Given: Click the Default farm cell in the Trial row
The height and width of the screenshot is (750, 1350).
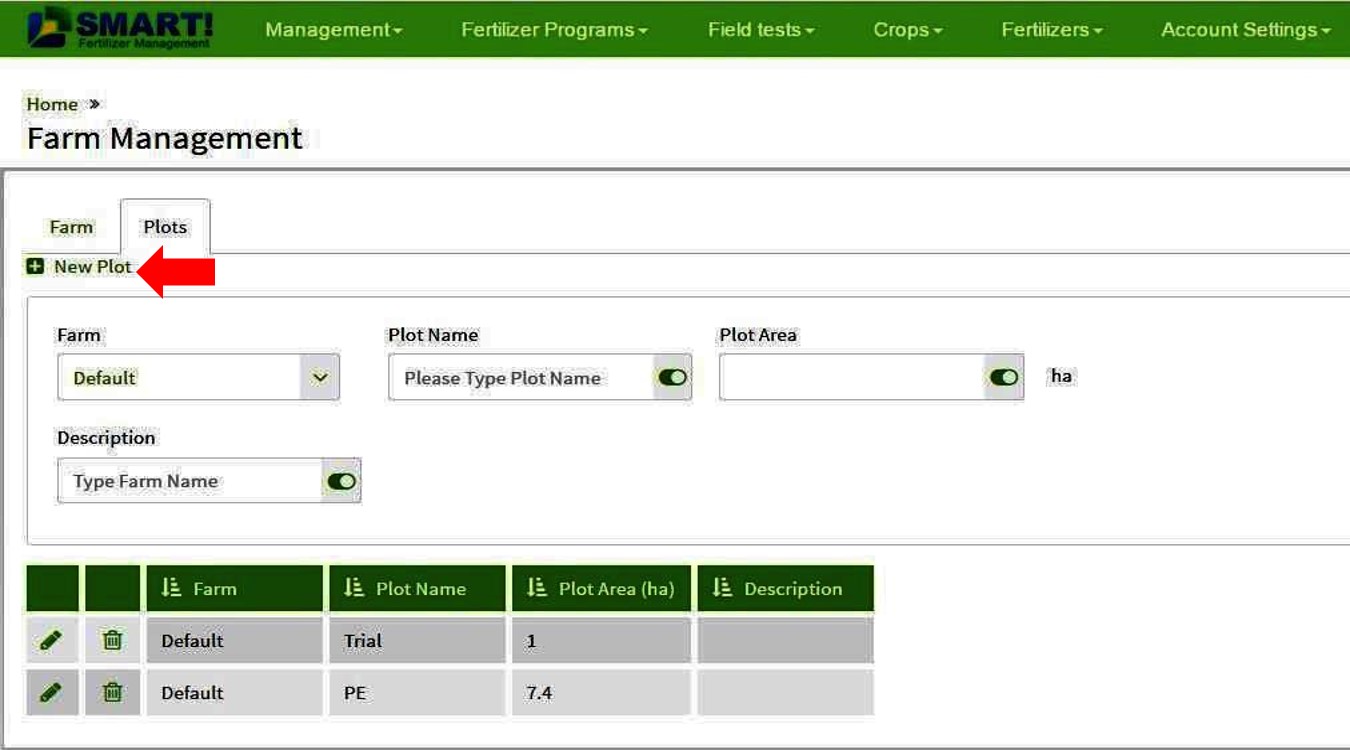Looking at the screenshot, I should point(235,640).
